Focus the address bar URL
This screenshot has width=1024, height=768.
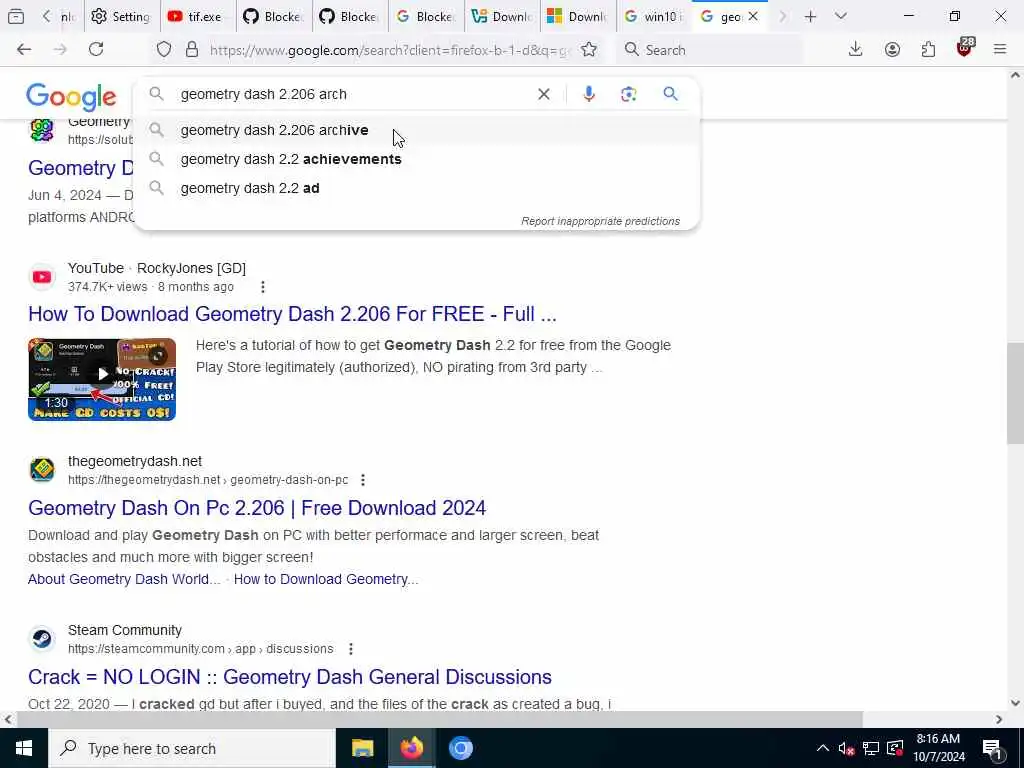click(390, 50)
